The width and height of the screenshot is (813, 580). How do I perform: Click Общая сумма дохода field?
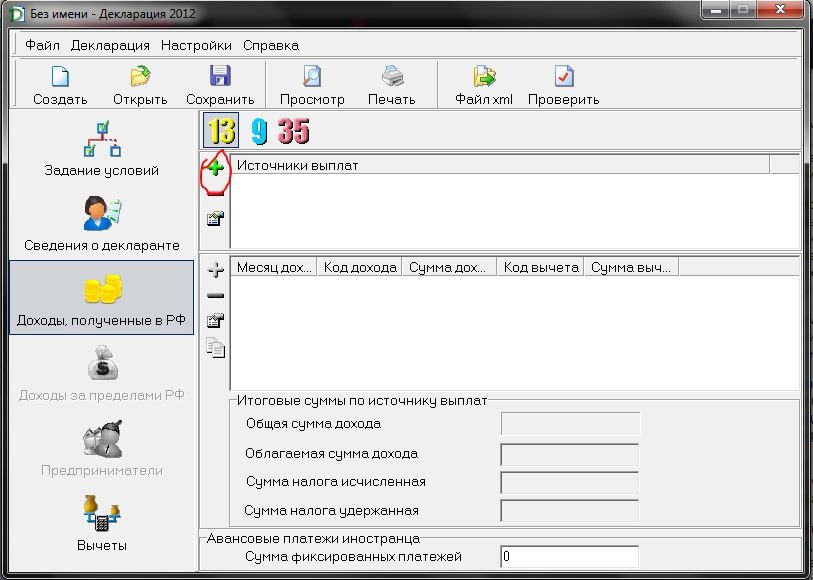[x=570, y=424]
